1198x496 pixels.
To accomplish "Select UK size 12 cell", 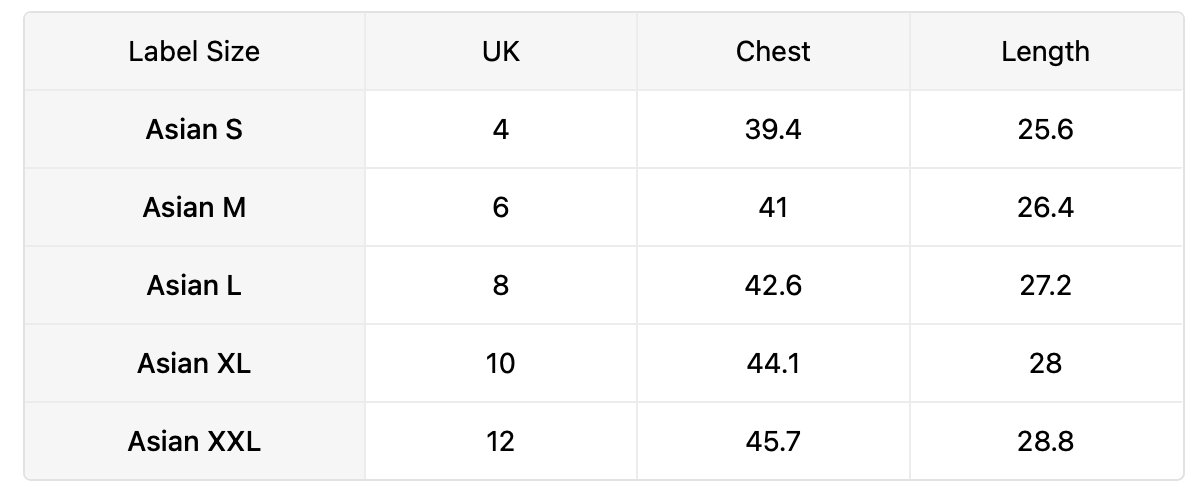I will click(x=500, y=442).
